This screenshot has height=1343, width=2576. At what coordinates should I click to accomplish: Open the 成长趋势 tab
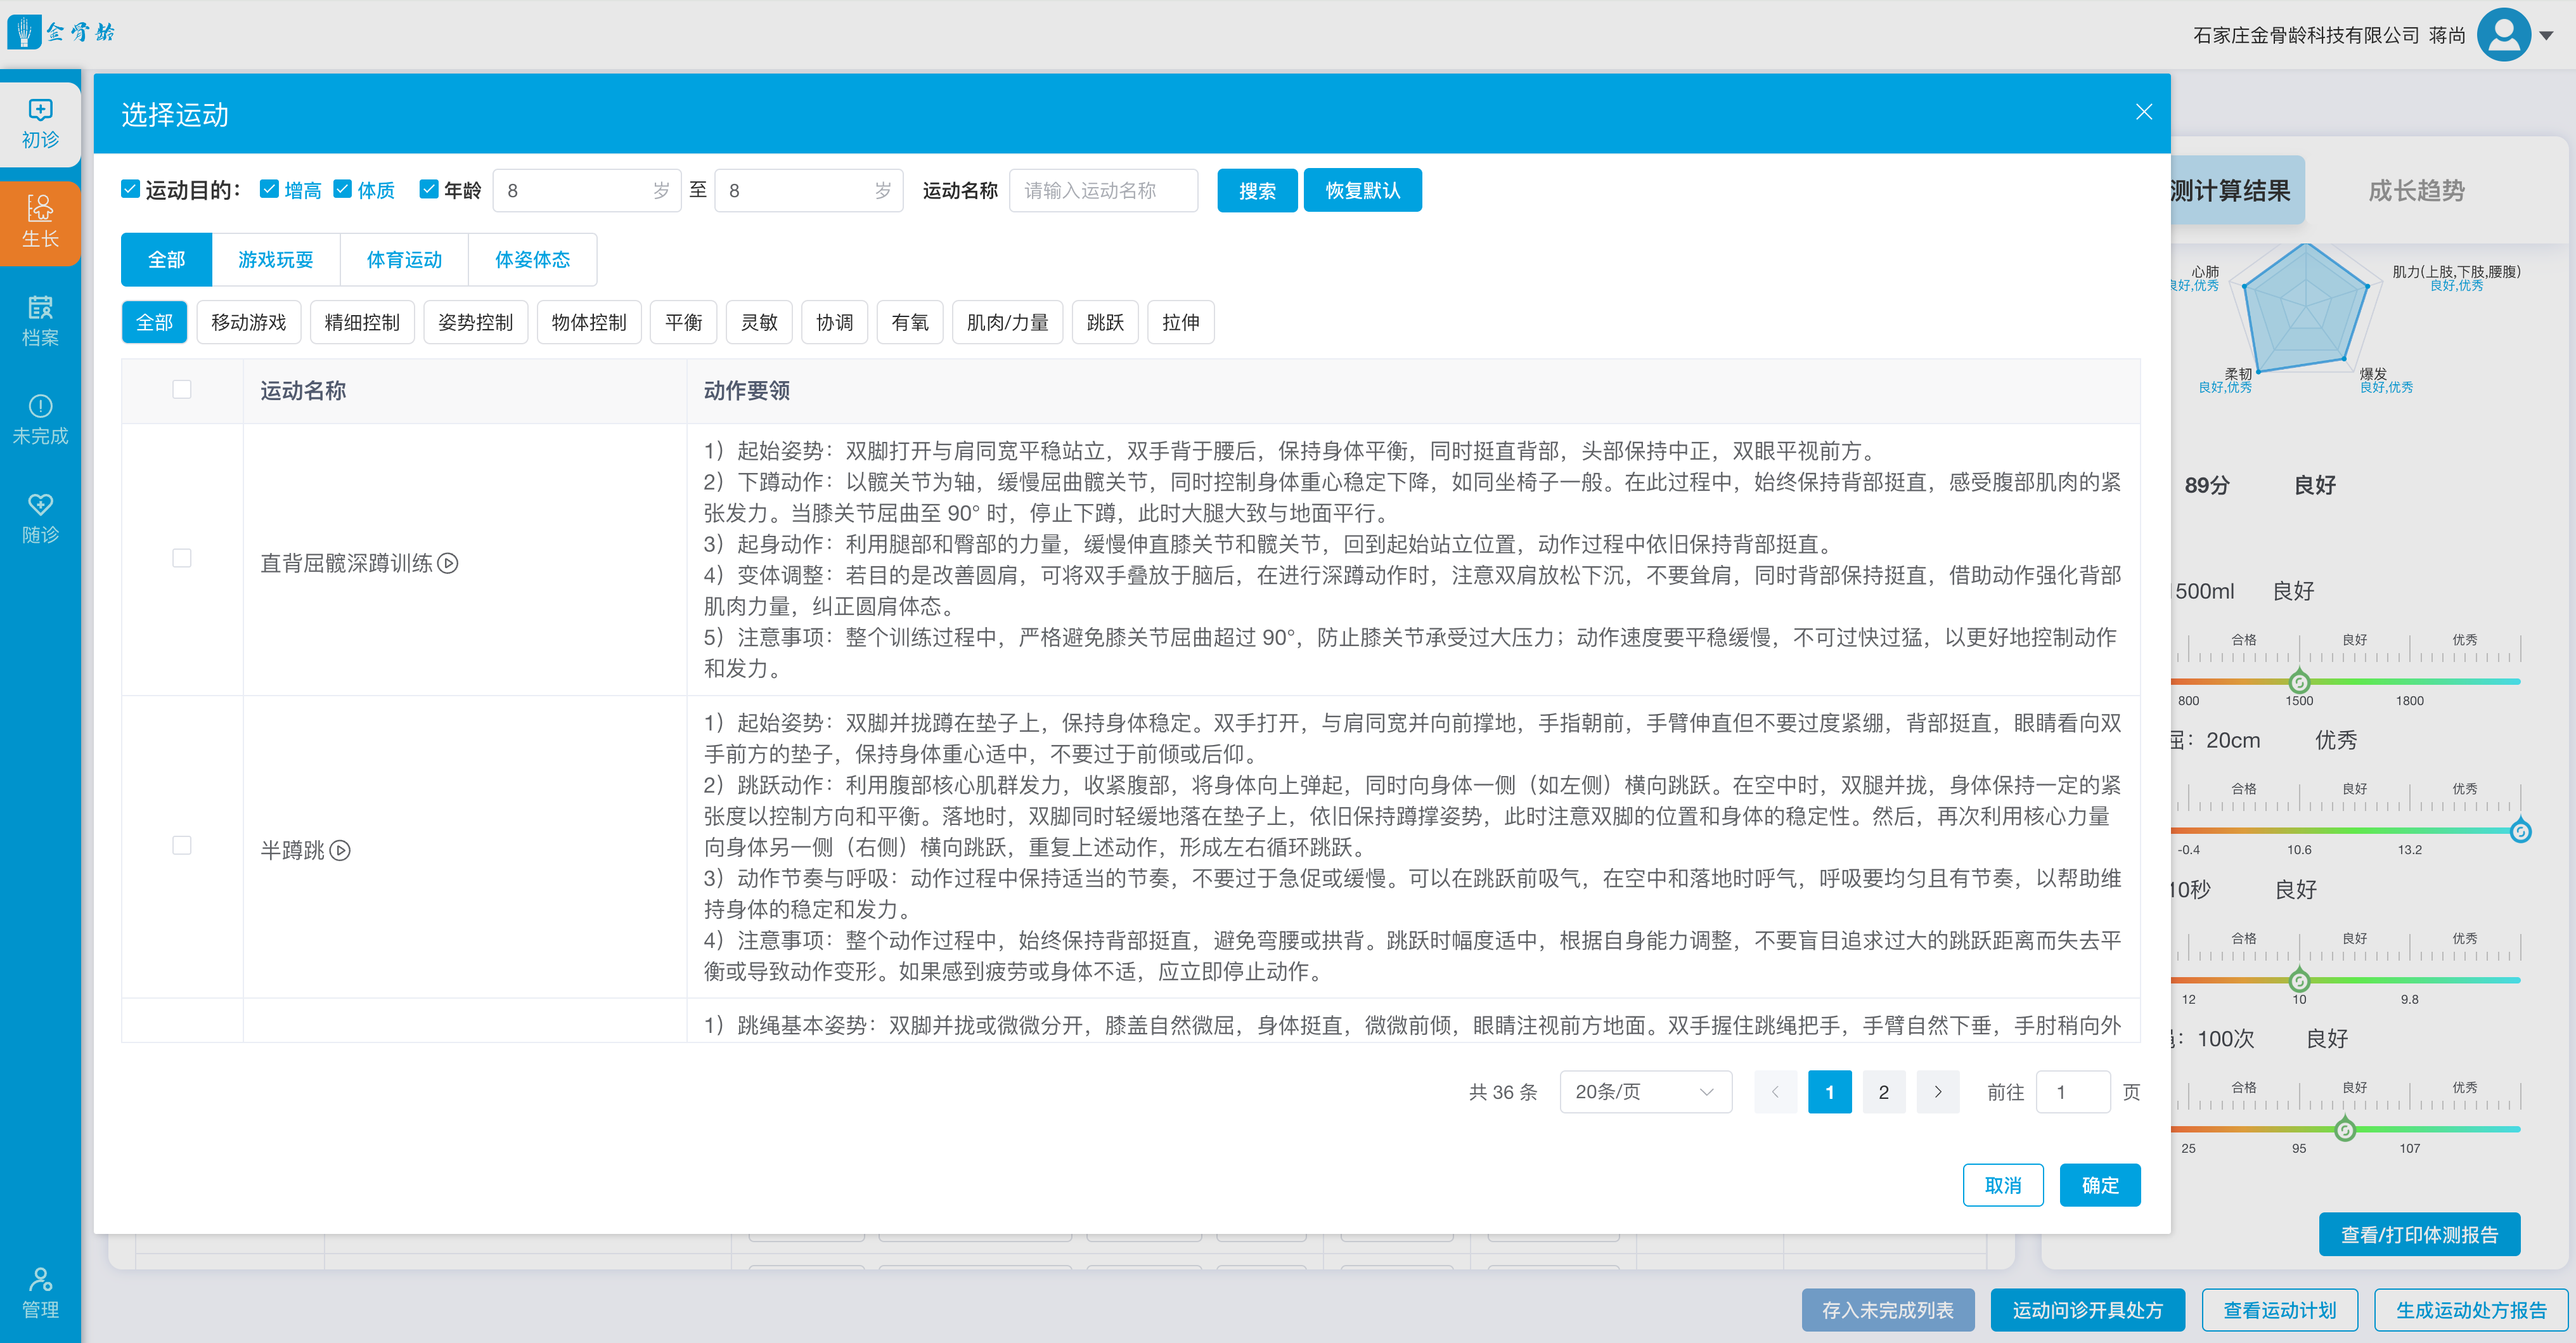coord(2417,190)
